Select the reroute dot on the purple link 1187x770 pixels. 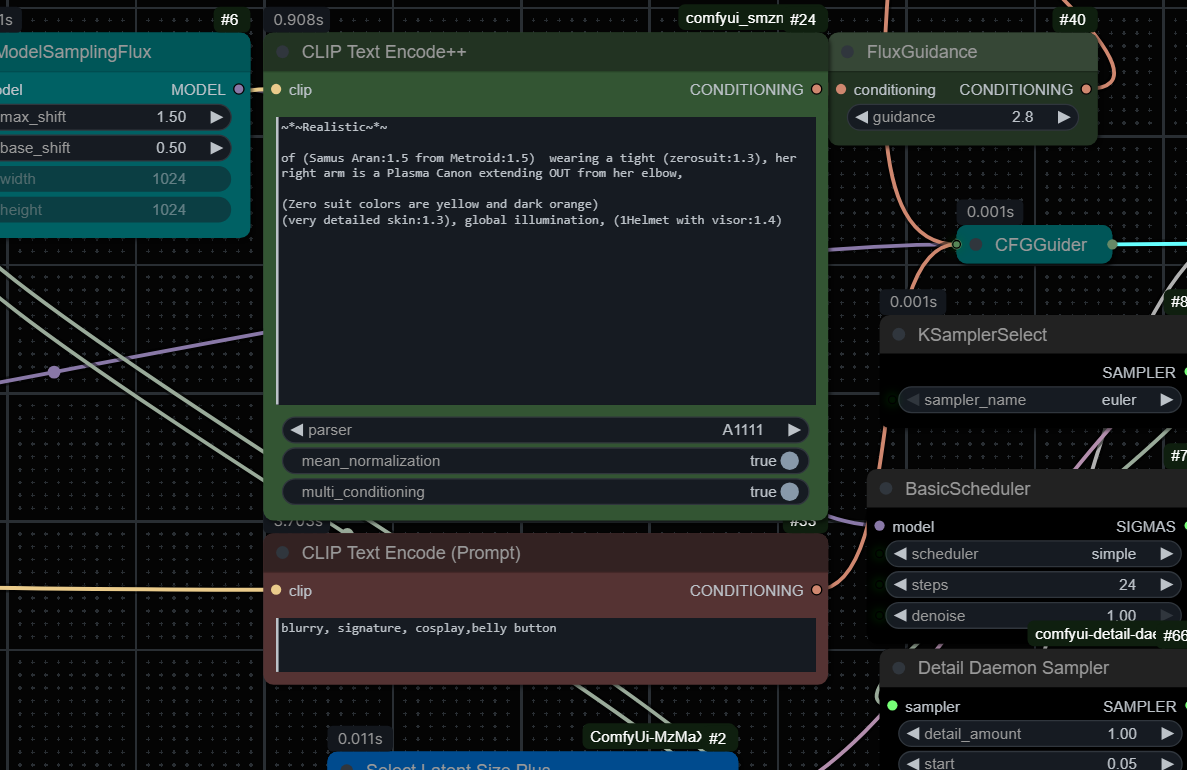pos(54,372)
